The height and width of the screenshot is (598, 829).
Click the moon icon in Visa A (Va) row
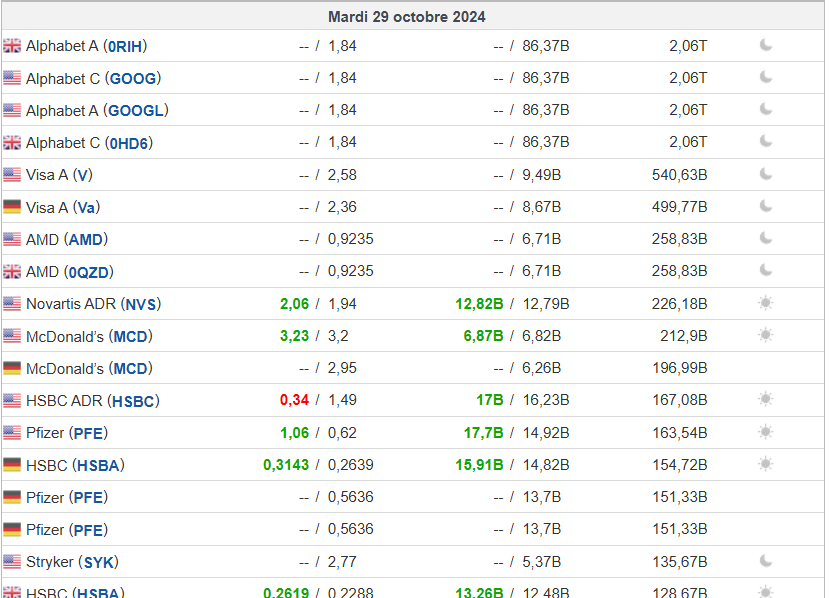tap(766, 207)
